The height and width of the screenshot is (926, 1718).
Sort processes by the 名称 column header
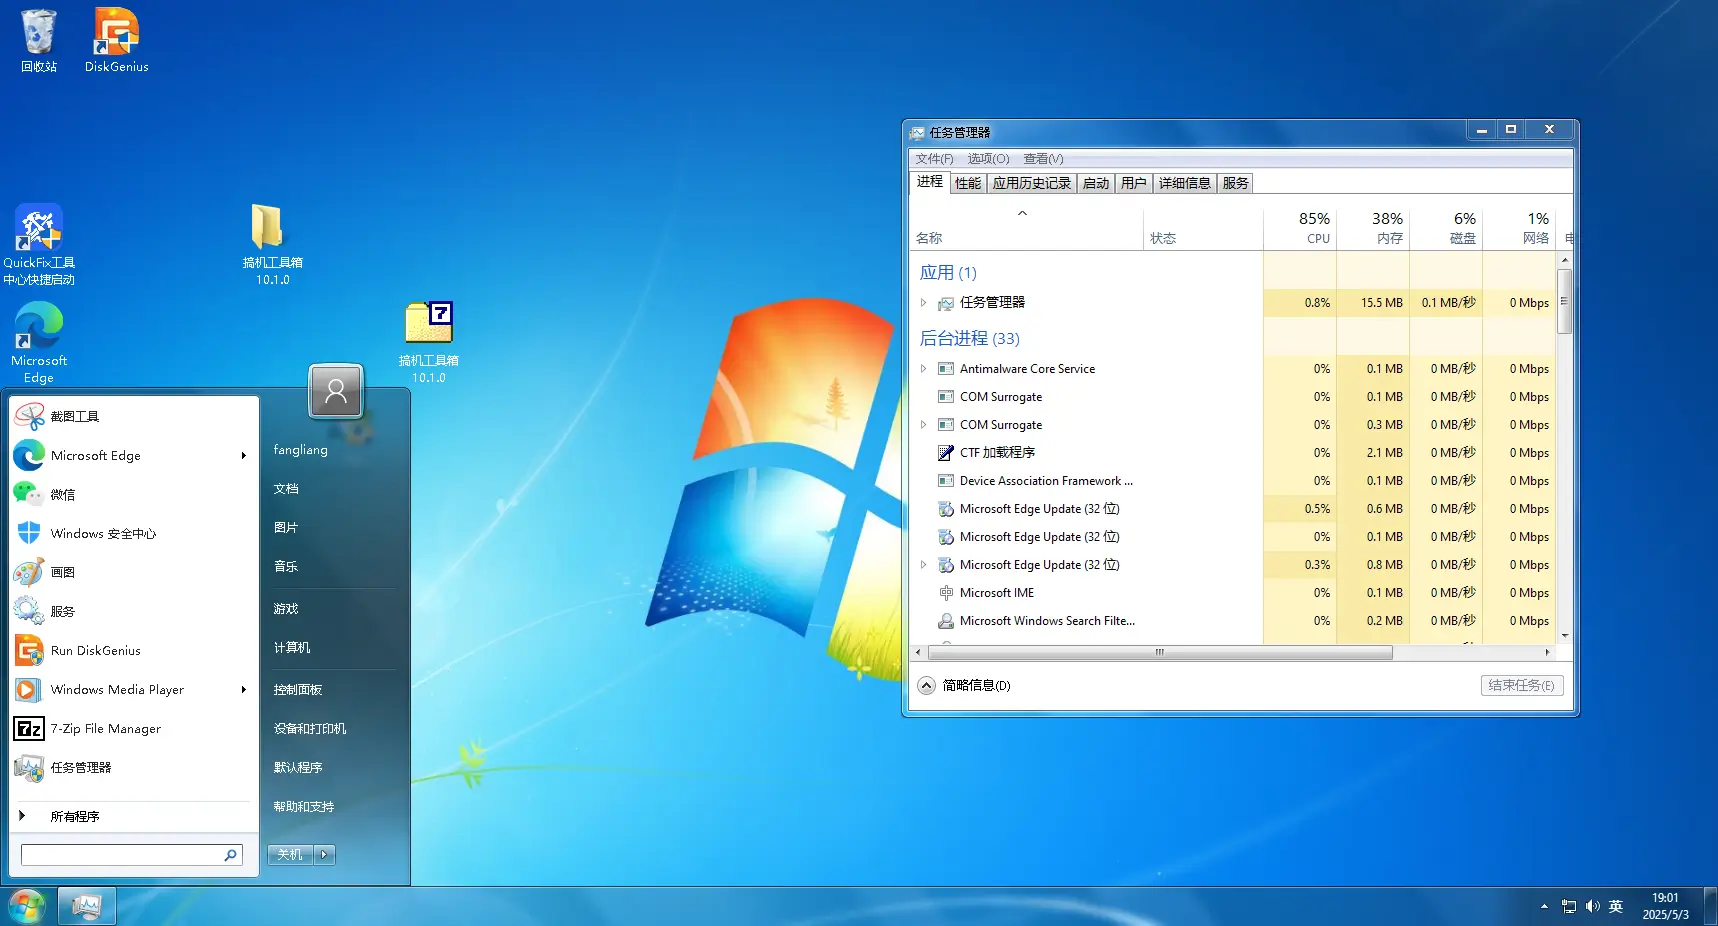(1027, 228)
